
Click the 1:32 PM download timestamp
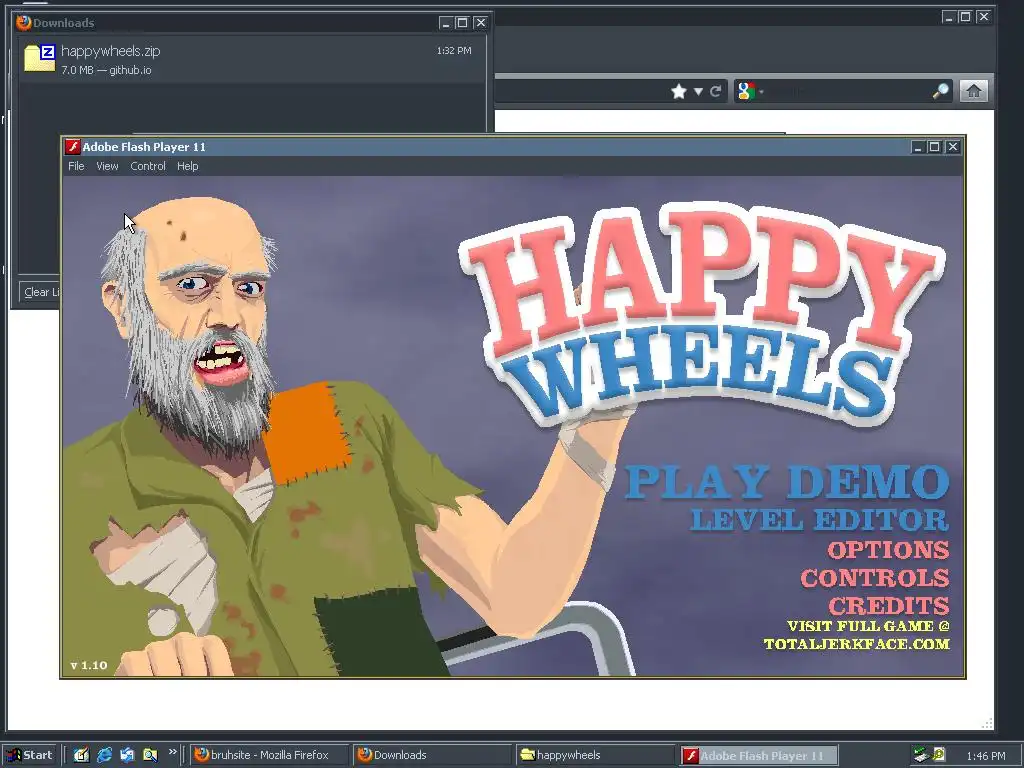click(x=454, y=50)
